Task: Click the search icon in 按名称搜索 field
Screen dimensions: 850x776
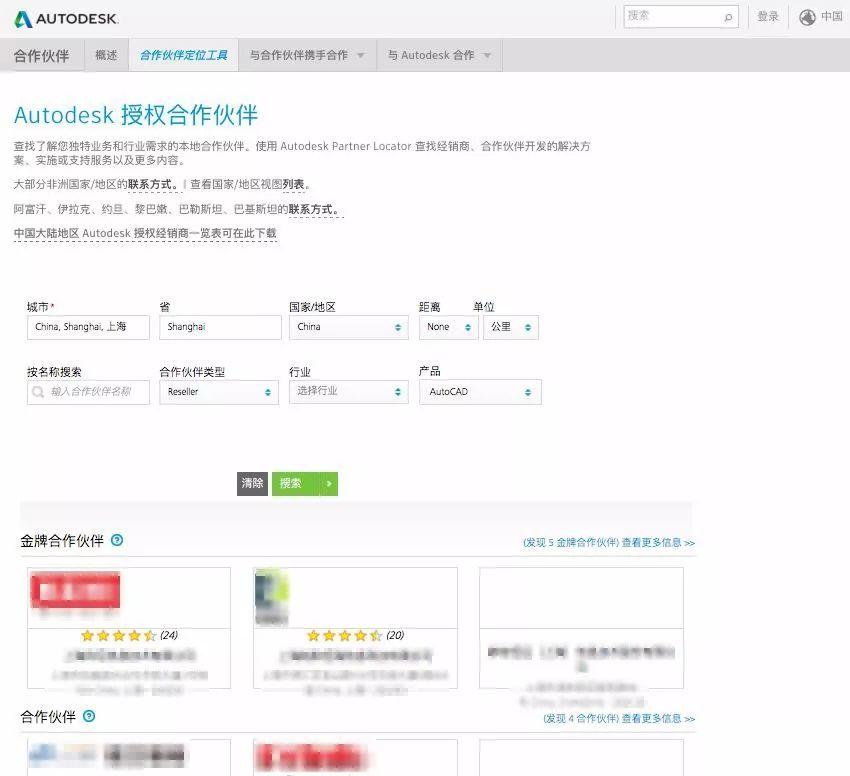Action: tap(37, 392)
